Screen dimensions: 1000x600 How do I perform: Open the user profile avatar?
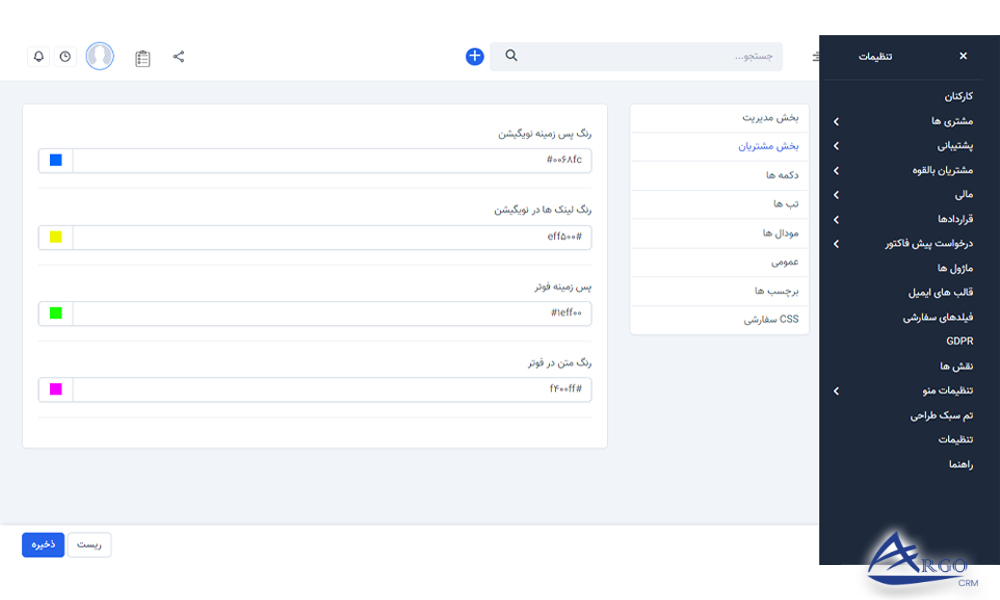click(99, 56)
